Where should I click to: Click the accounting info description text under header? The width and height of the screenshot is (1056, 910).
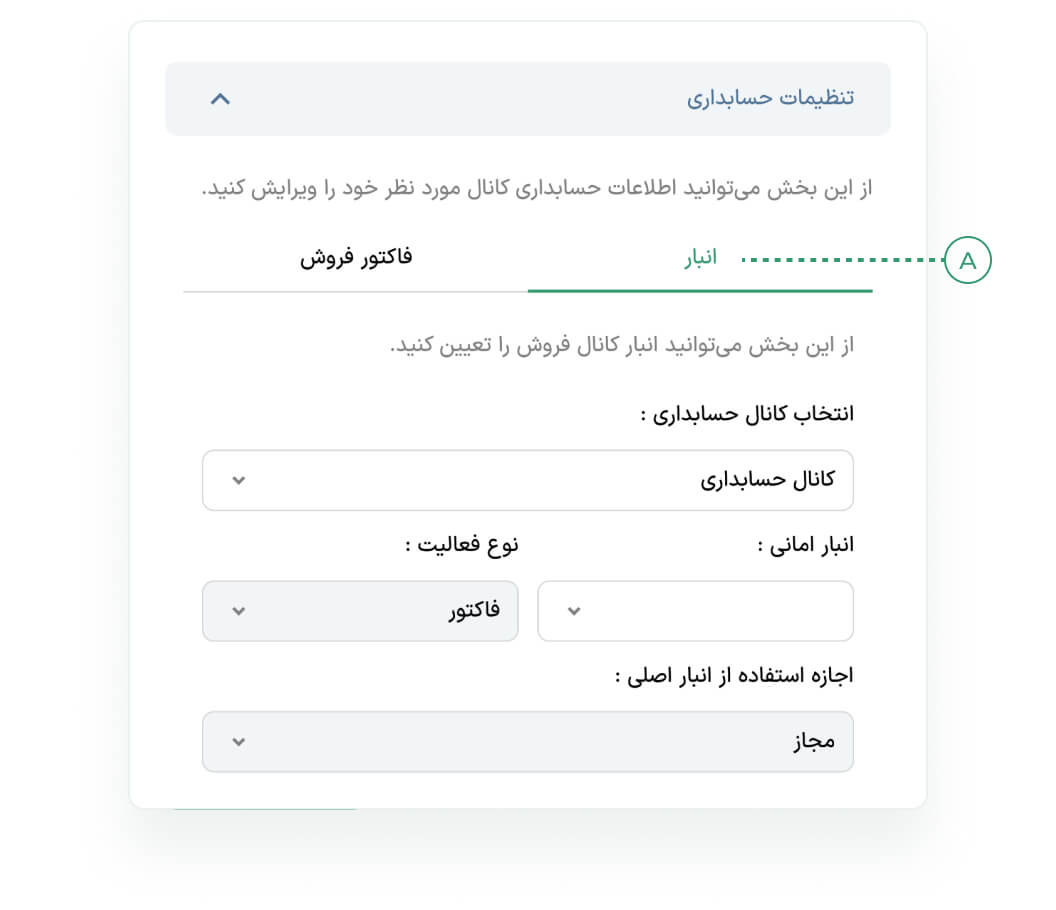click(x=537, y=188)
